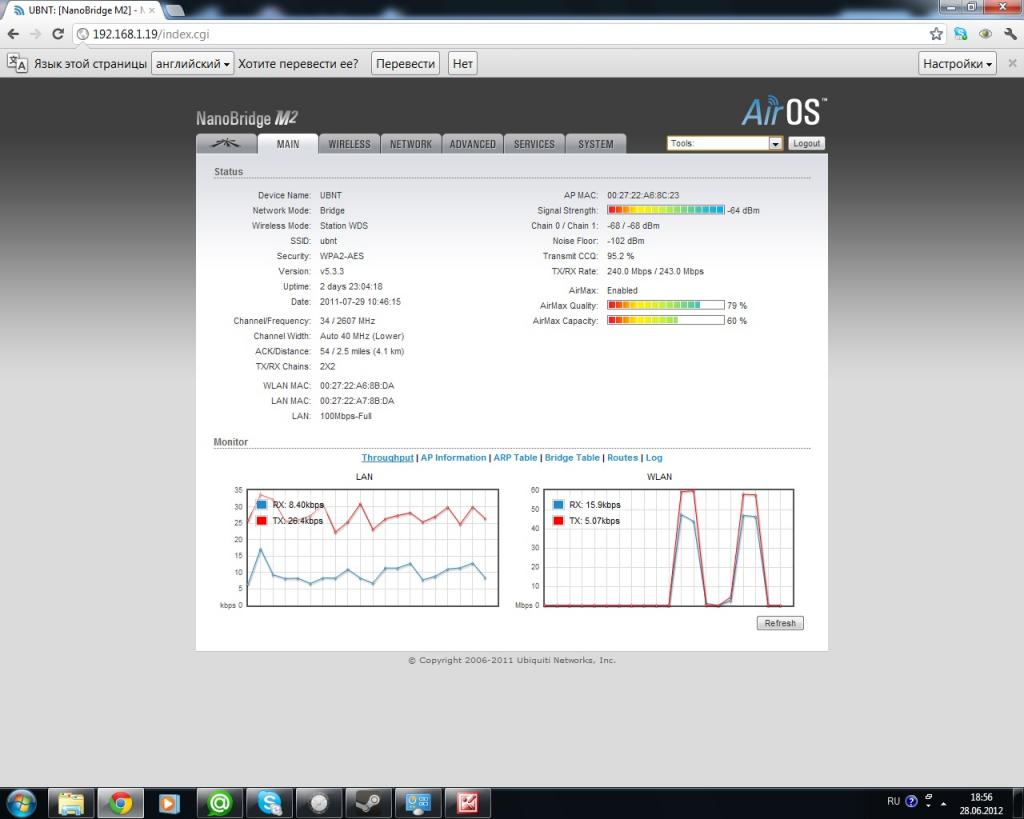The height and width of the screenshot is (819, 1024).
Task: Click the help question-mark tray icon
Action: pyautogui.click(x=912, y=801)
